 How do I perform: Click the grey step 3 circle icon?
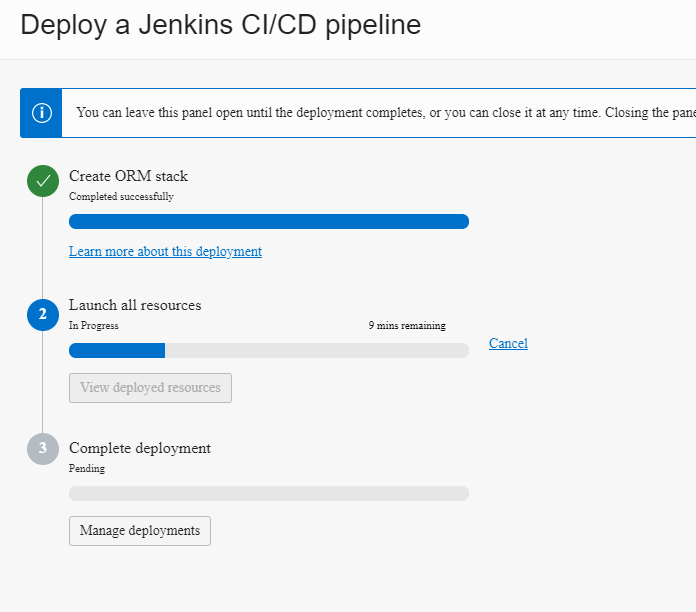pyautogui.click(x=42, y=449)
